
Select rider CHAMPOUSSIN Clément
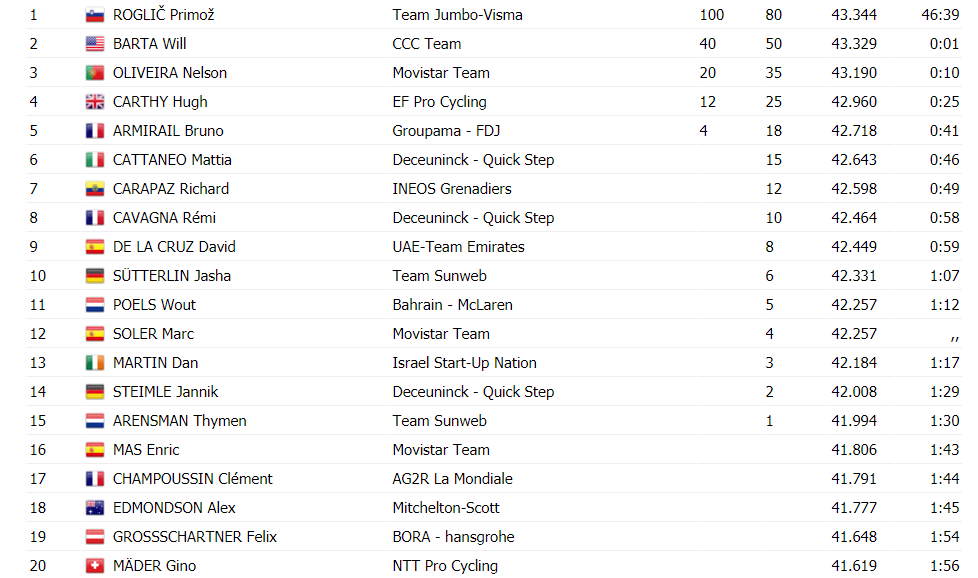click(193, 479)
